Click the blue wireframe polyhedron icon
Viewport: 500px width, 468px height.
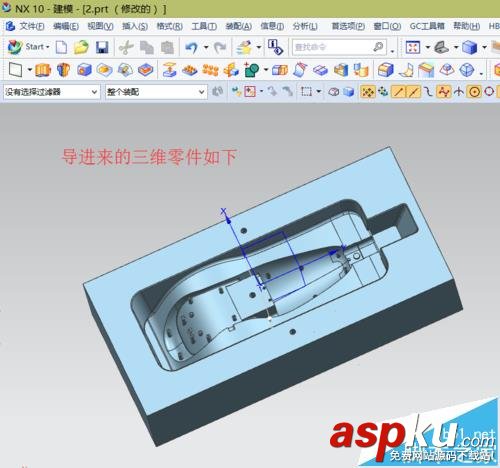pyautogui.click(x=467, y=70)
